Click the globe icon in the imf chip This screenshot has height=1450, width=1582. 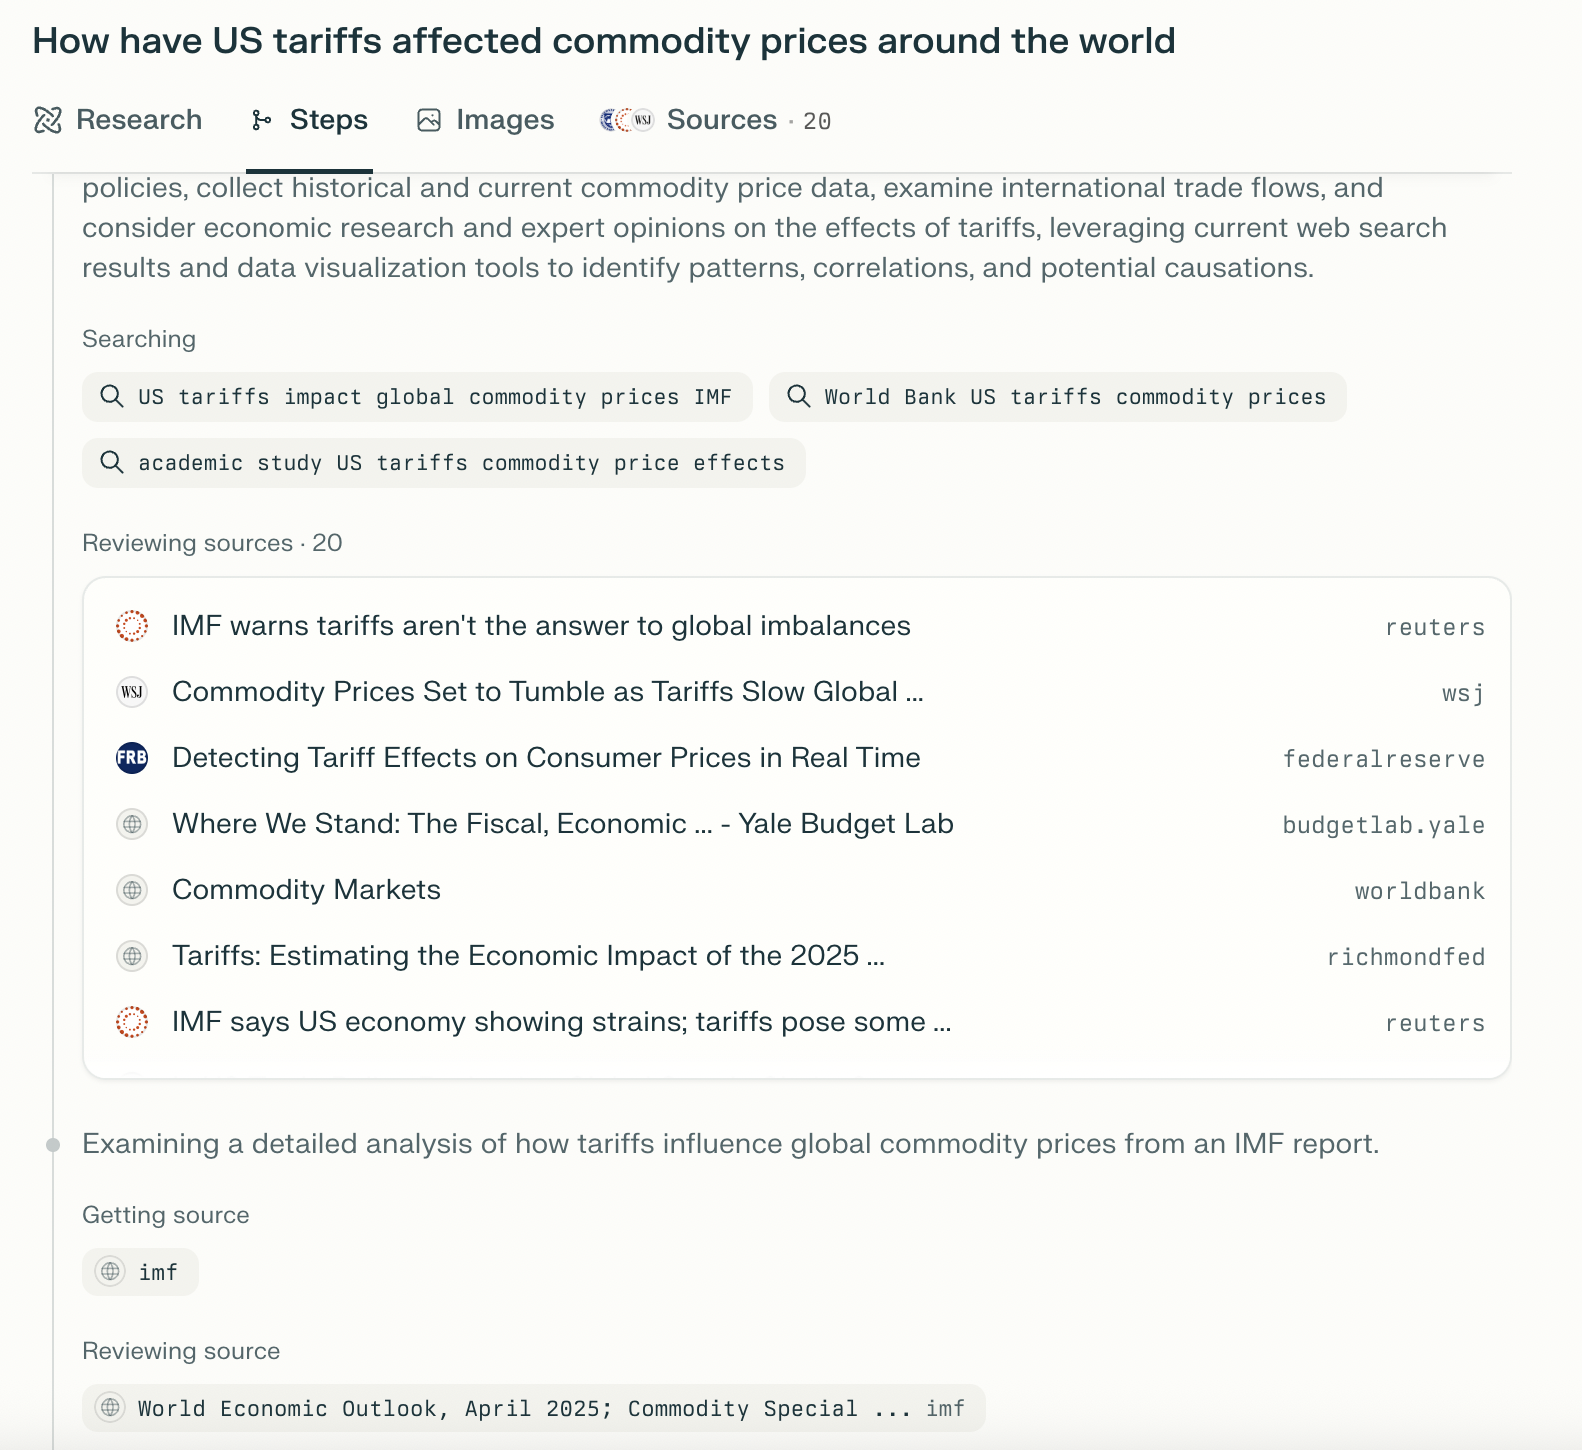pyautogui.click(x=110, y=1271)
